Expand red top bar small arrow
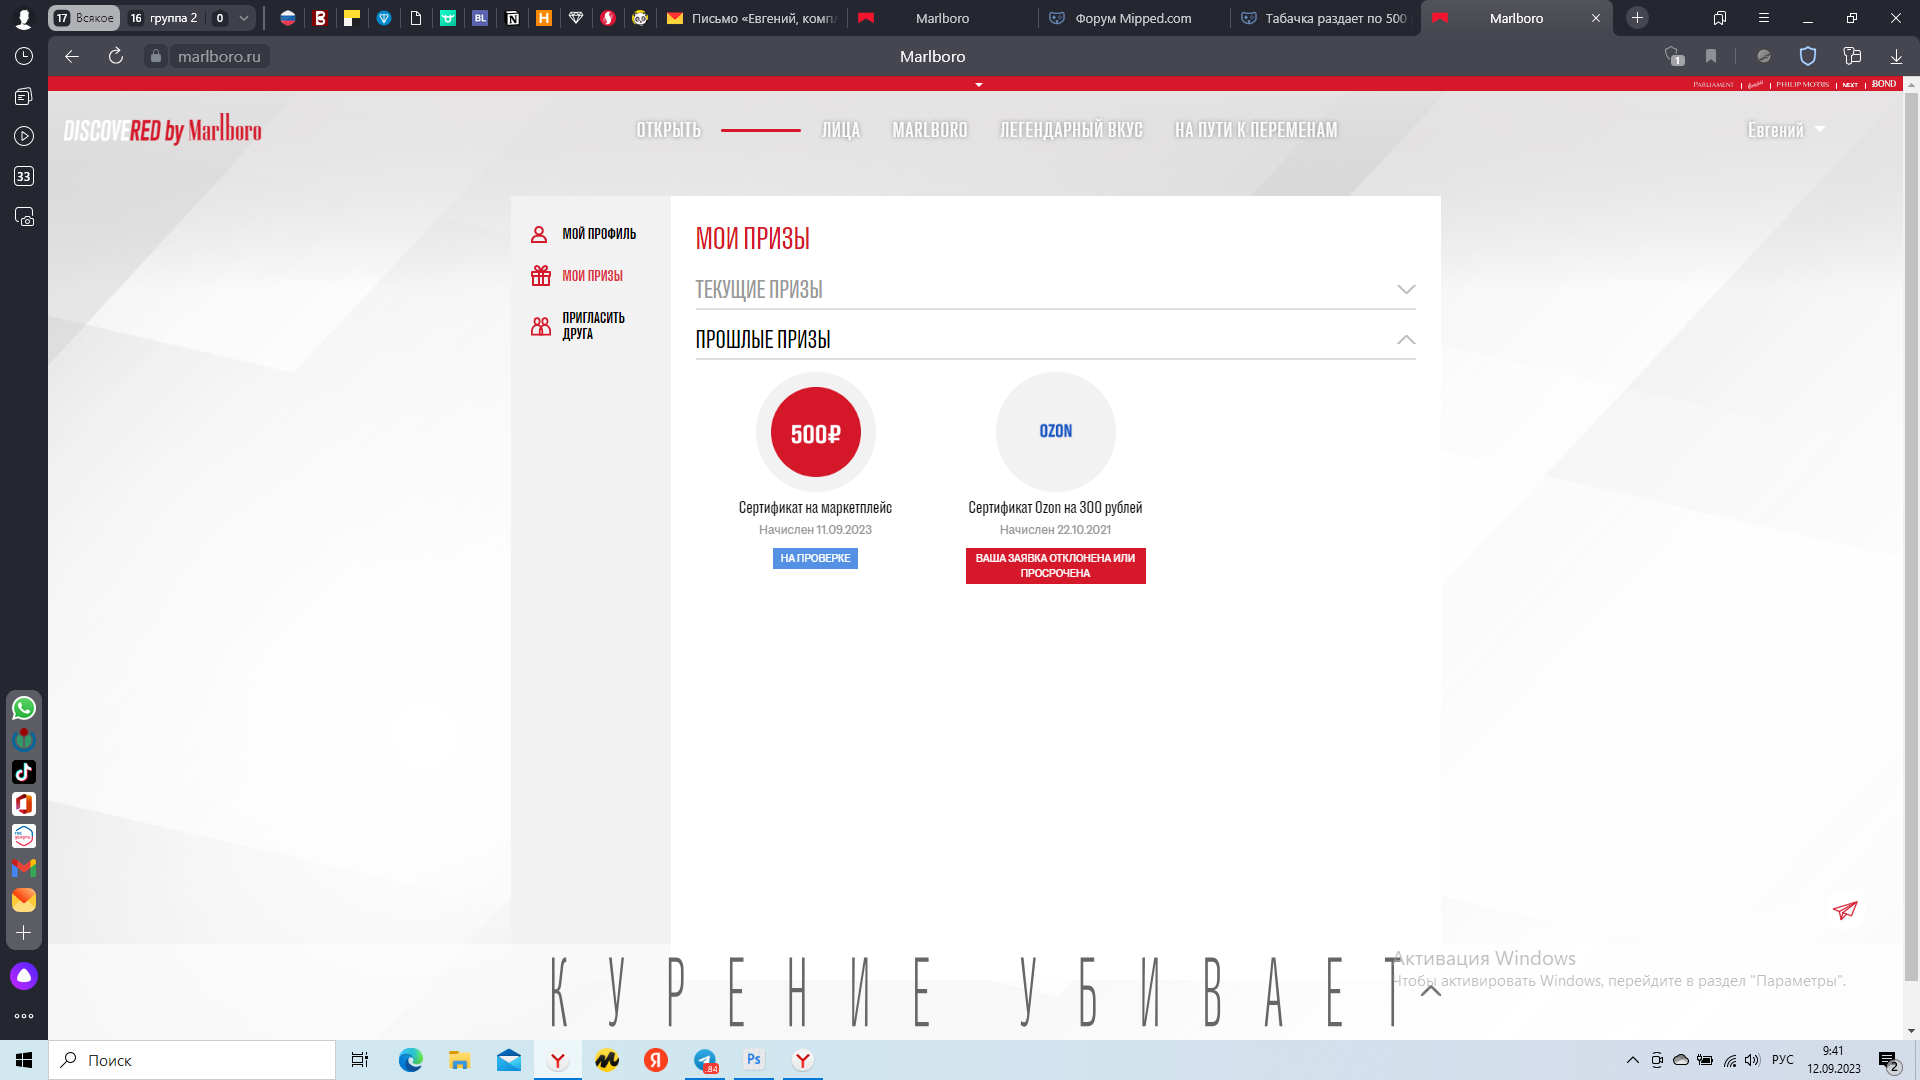This screenshot has width=1920, height=1080. coord(979,85)
